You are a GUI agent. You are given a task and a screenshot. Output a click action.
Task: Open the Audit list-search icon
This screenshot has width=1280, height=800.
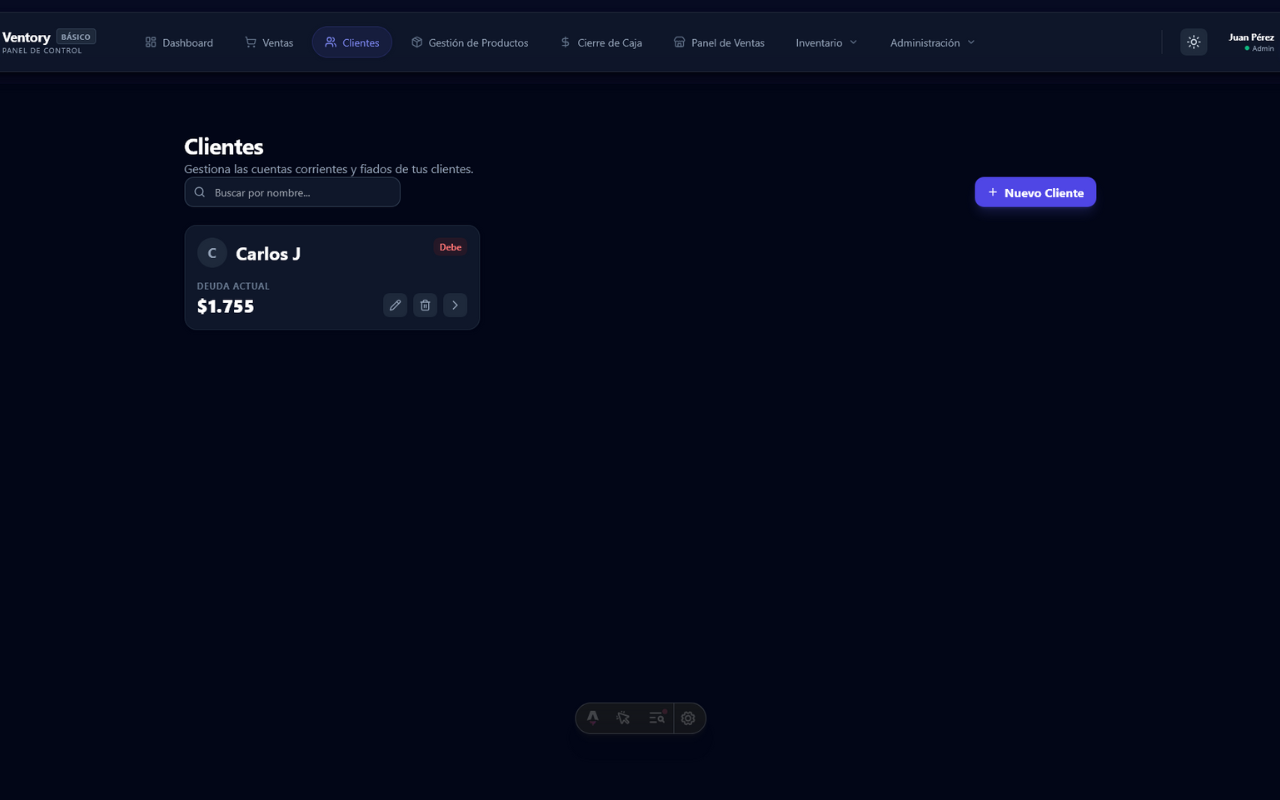(x=656, y=718)
